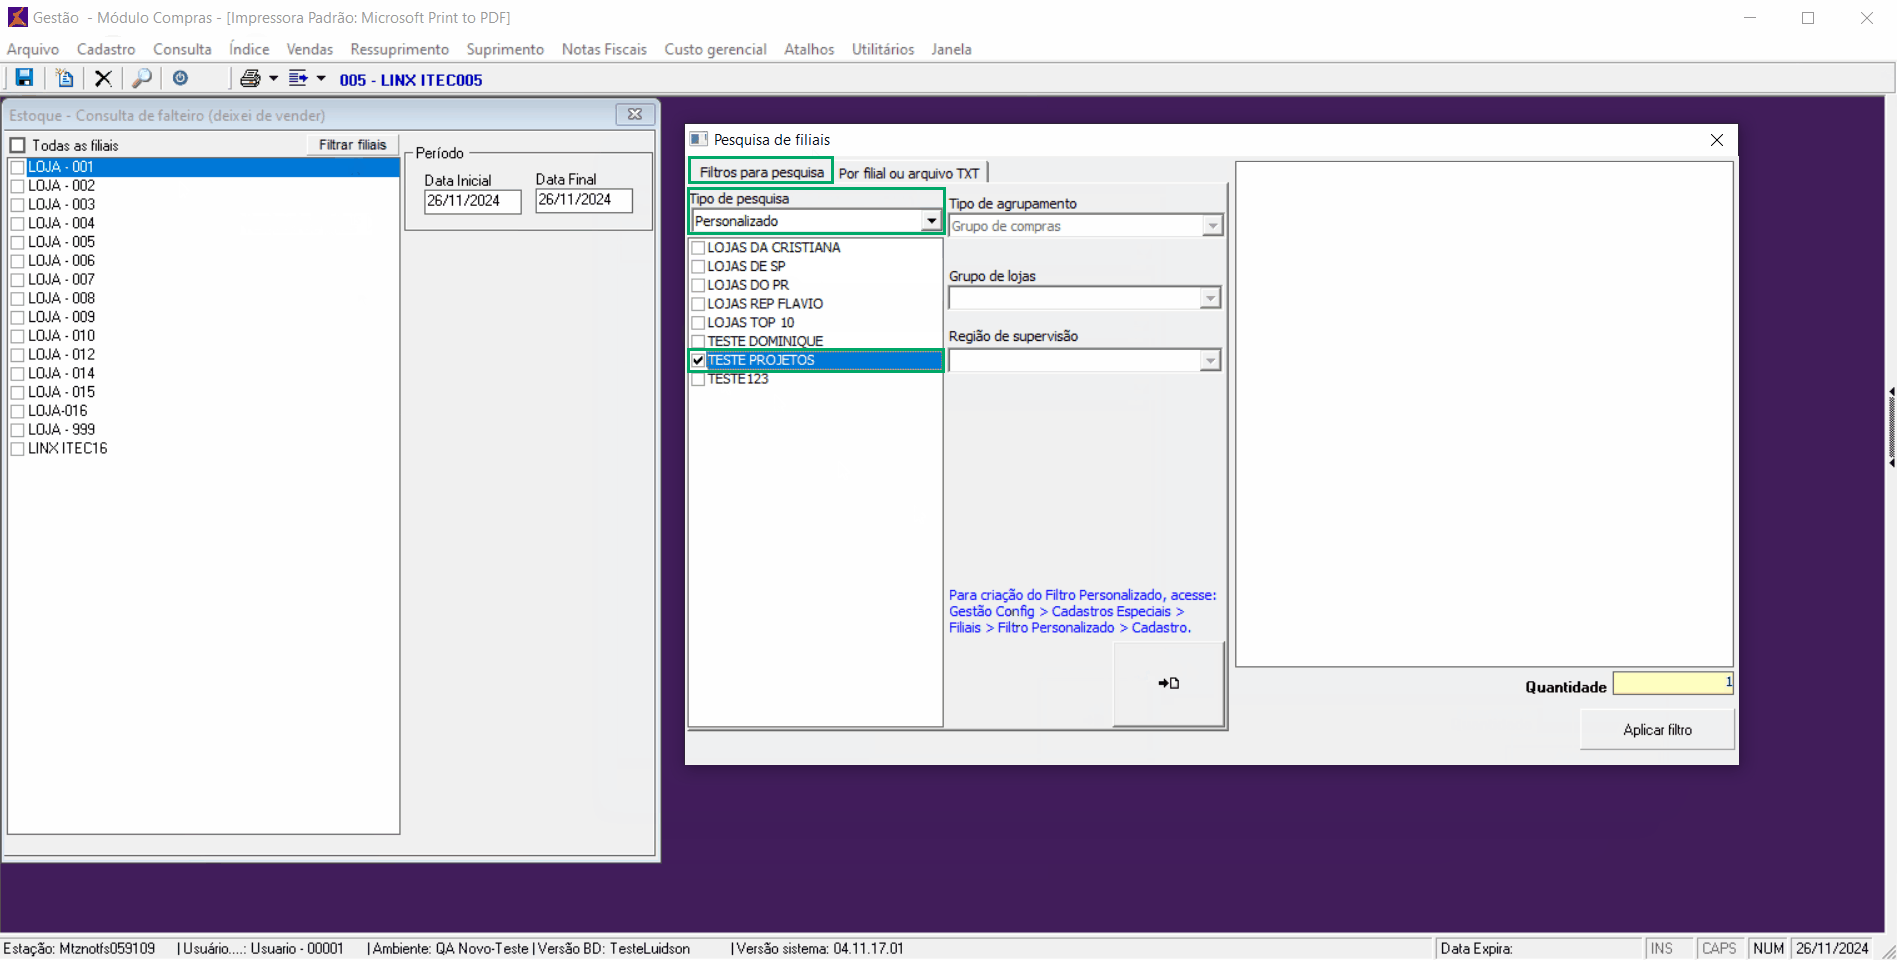Check the LINX ITEC16 checkbox
The height and width of the screenshot is (960, 1897).
[x=17, y=449]
